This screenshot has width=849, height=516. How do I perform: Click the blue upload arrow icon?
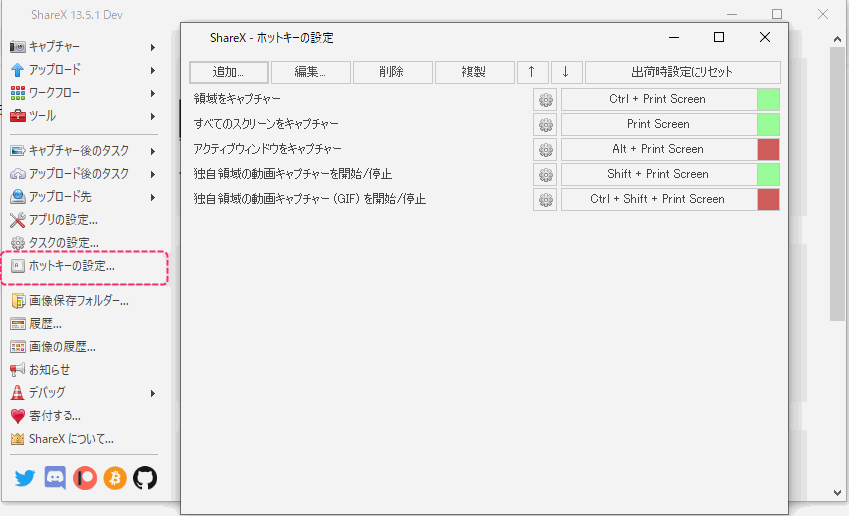(17, 70)
